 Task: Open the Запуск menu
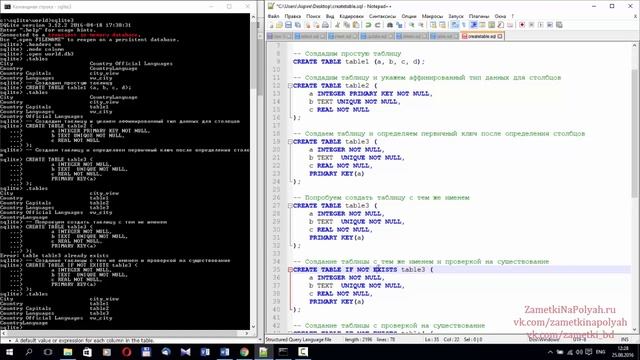tap(456, 16)
